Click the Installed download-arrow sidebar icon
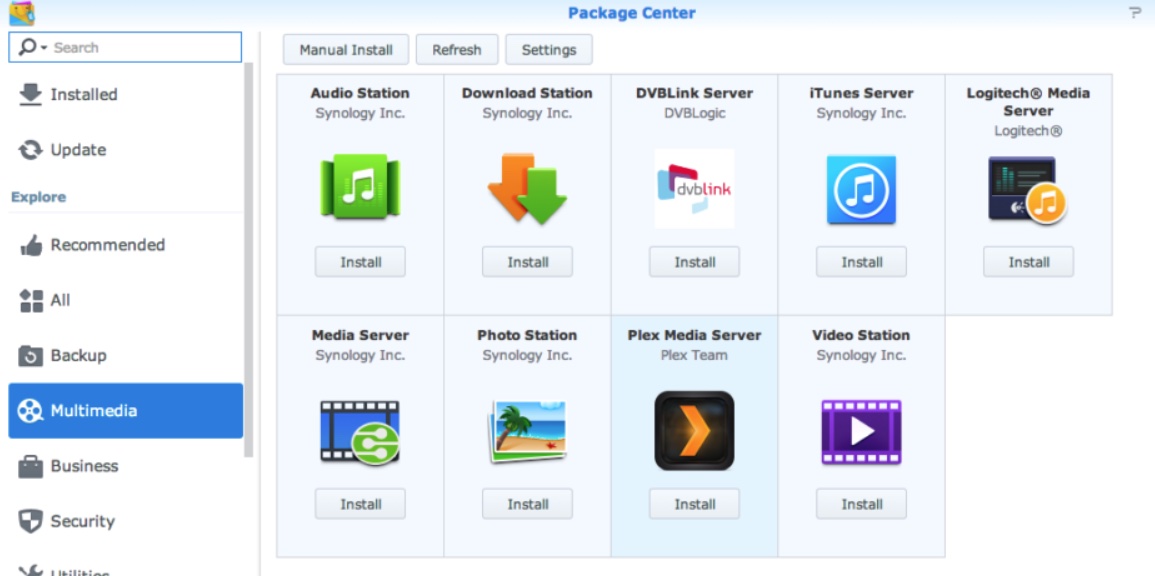This screenshot has width=1155, height=576. 30,94
